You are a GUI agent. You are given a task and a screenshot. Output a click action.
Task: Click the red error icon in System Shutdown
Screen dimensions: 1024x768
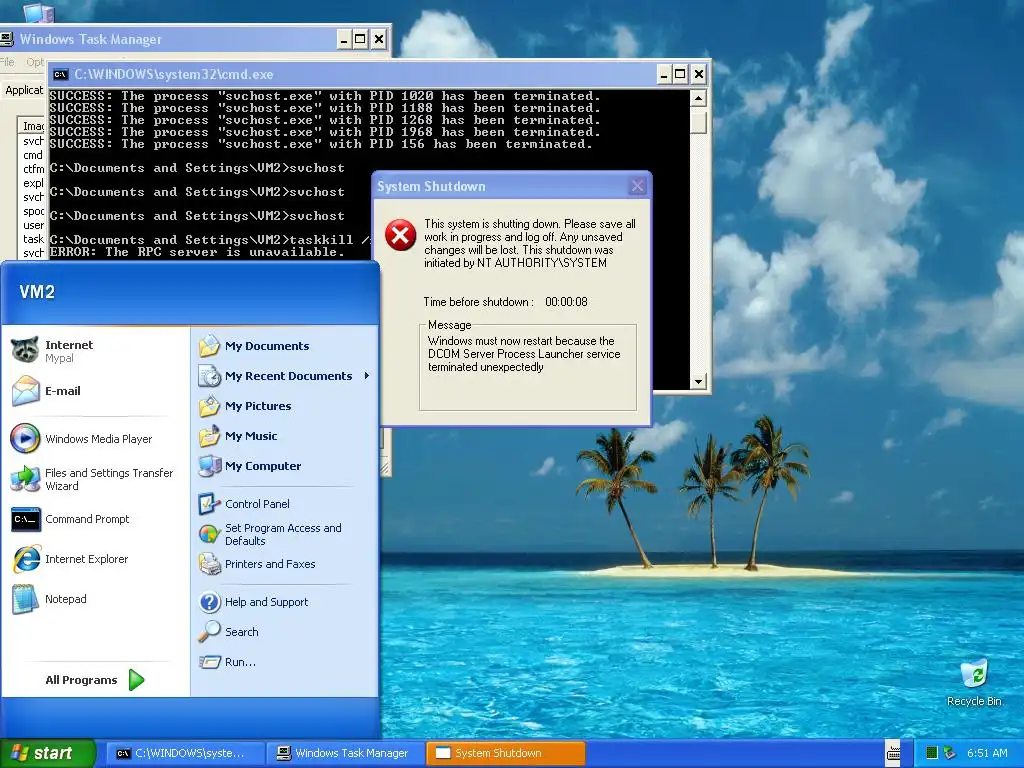[x=400, y=235]
